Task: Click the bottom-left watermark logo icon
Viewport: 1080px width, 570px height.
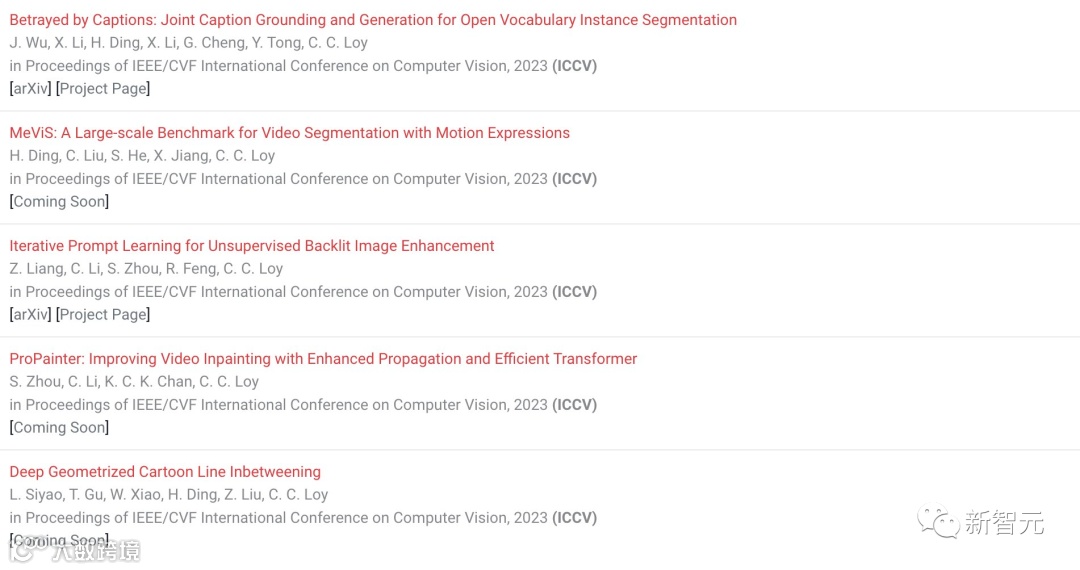Action: pyautogui.click(x=25, y=549)
